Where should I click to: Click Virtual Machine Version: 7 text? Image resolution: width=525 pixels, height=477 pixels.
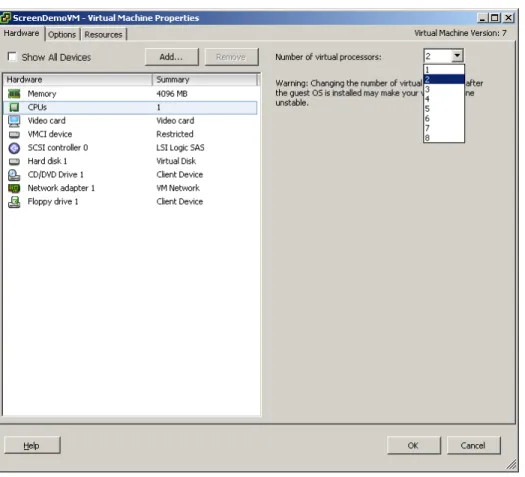460,33
